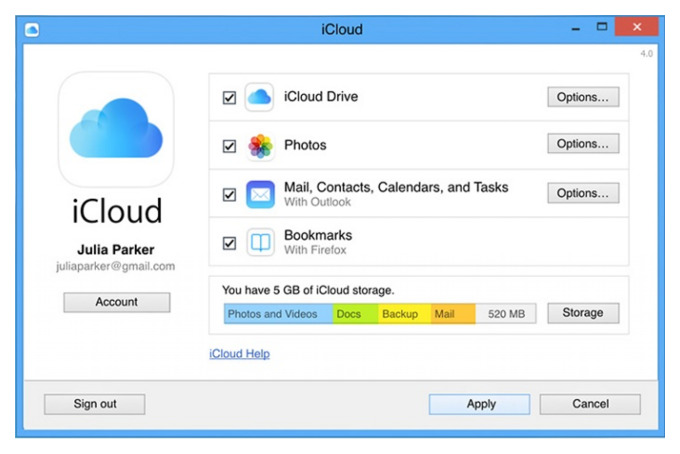680x454 pixels.
Task: Close the iCloud window
Action: [637, 27]
